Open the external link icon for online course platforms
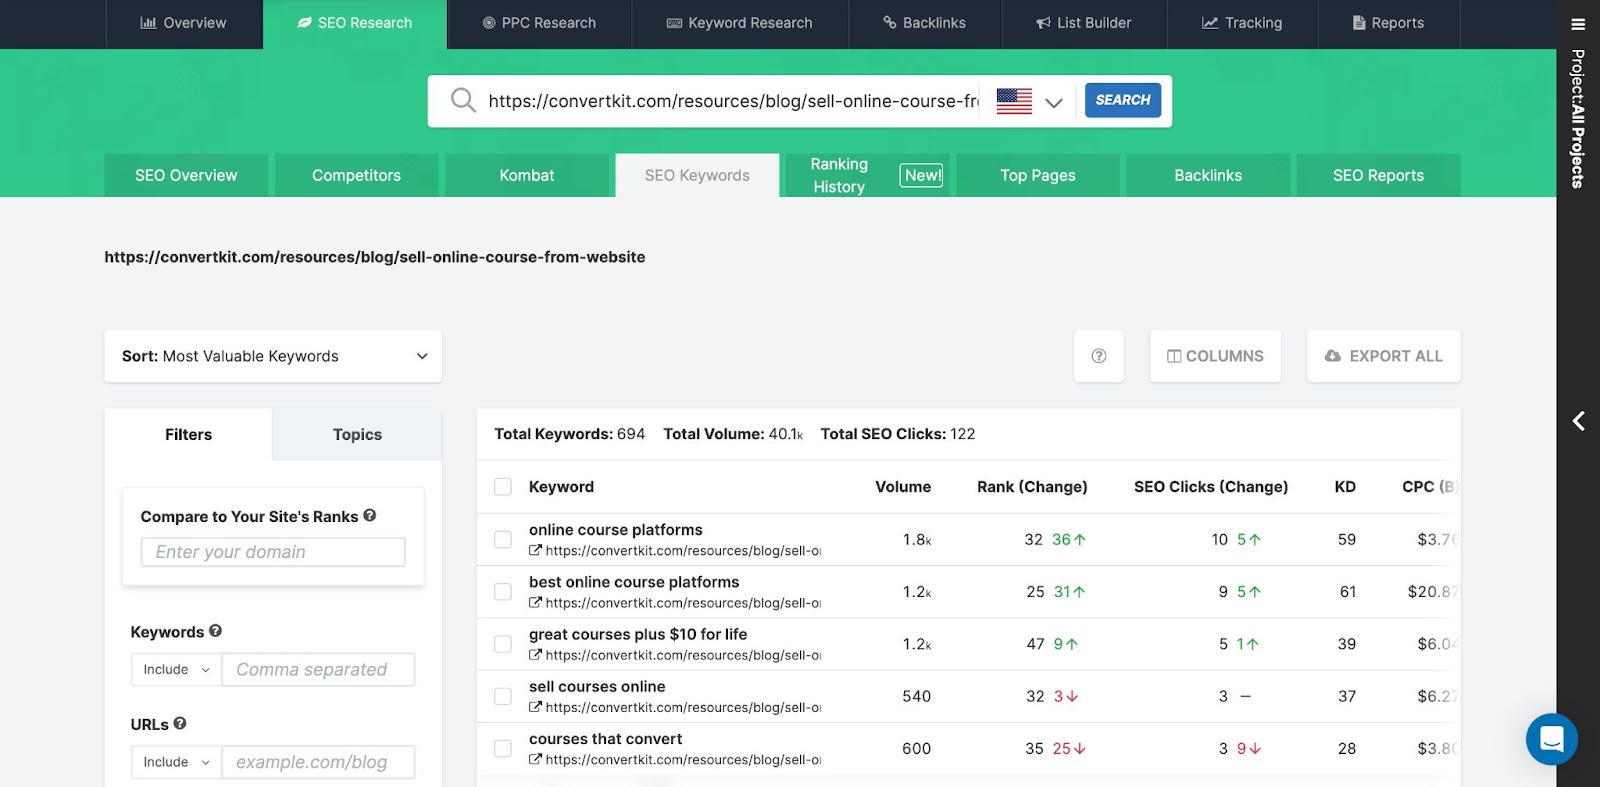The image size is (1600, 787). click(535, 550)
